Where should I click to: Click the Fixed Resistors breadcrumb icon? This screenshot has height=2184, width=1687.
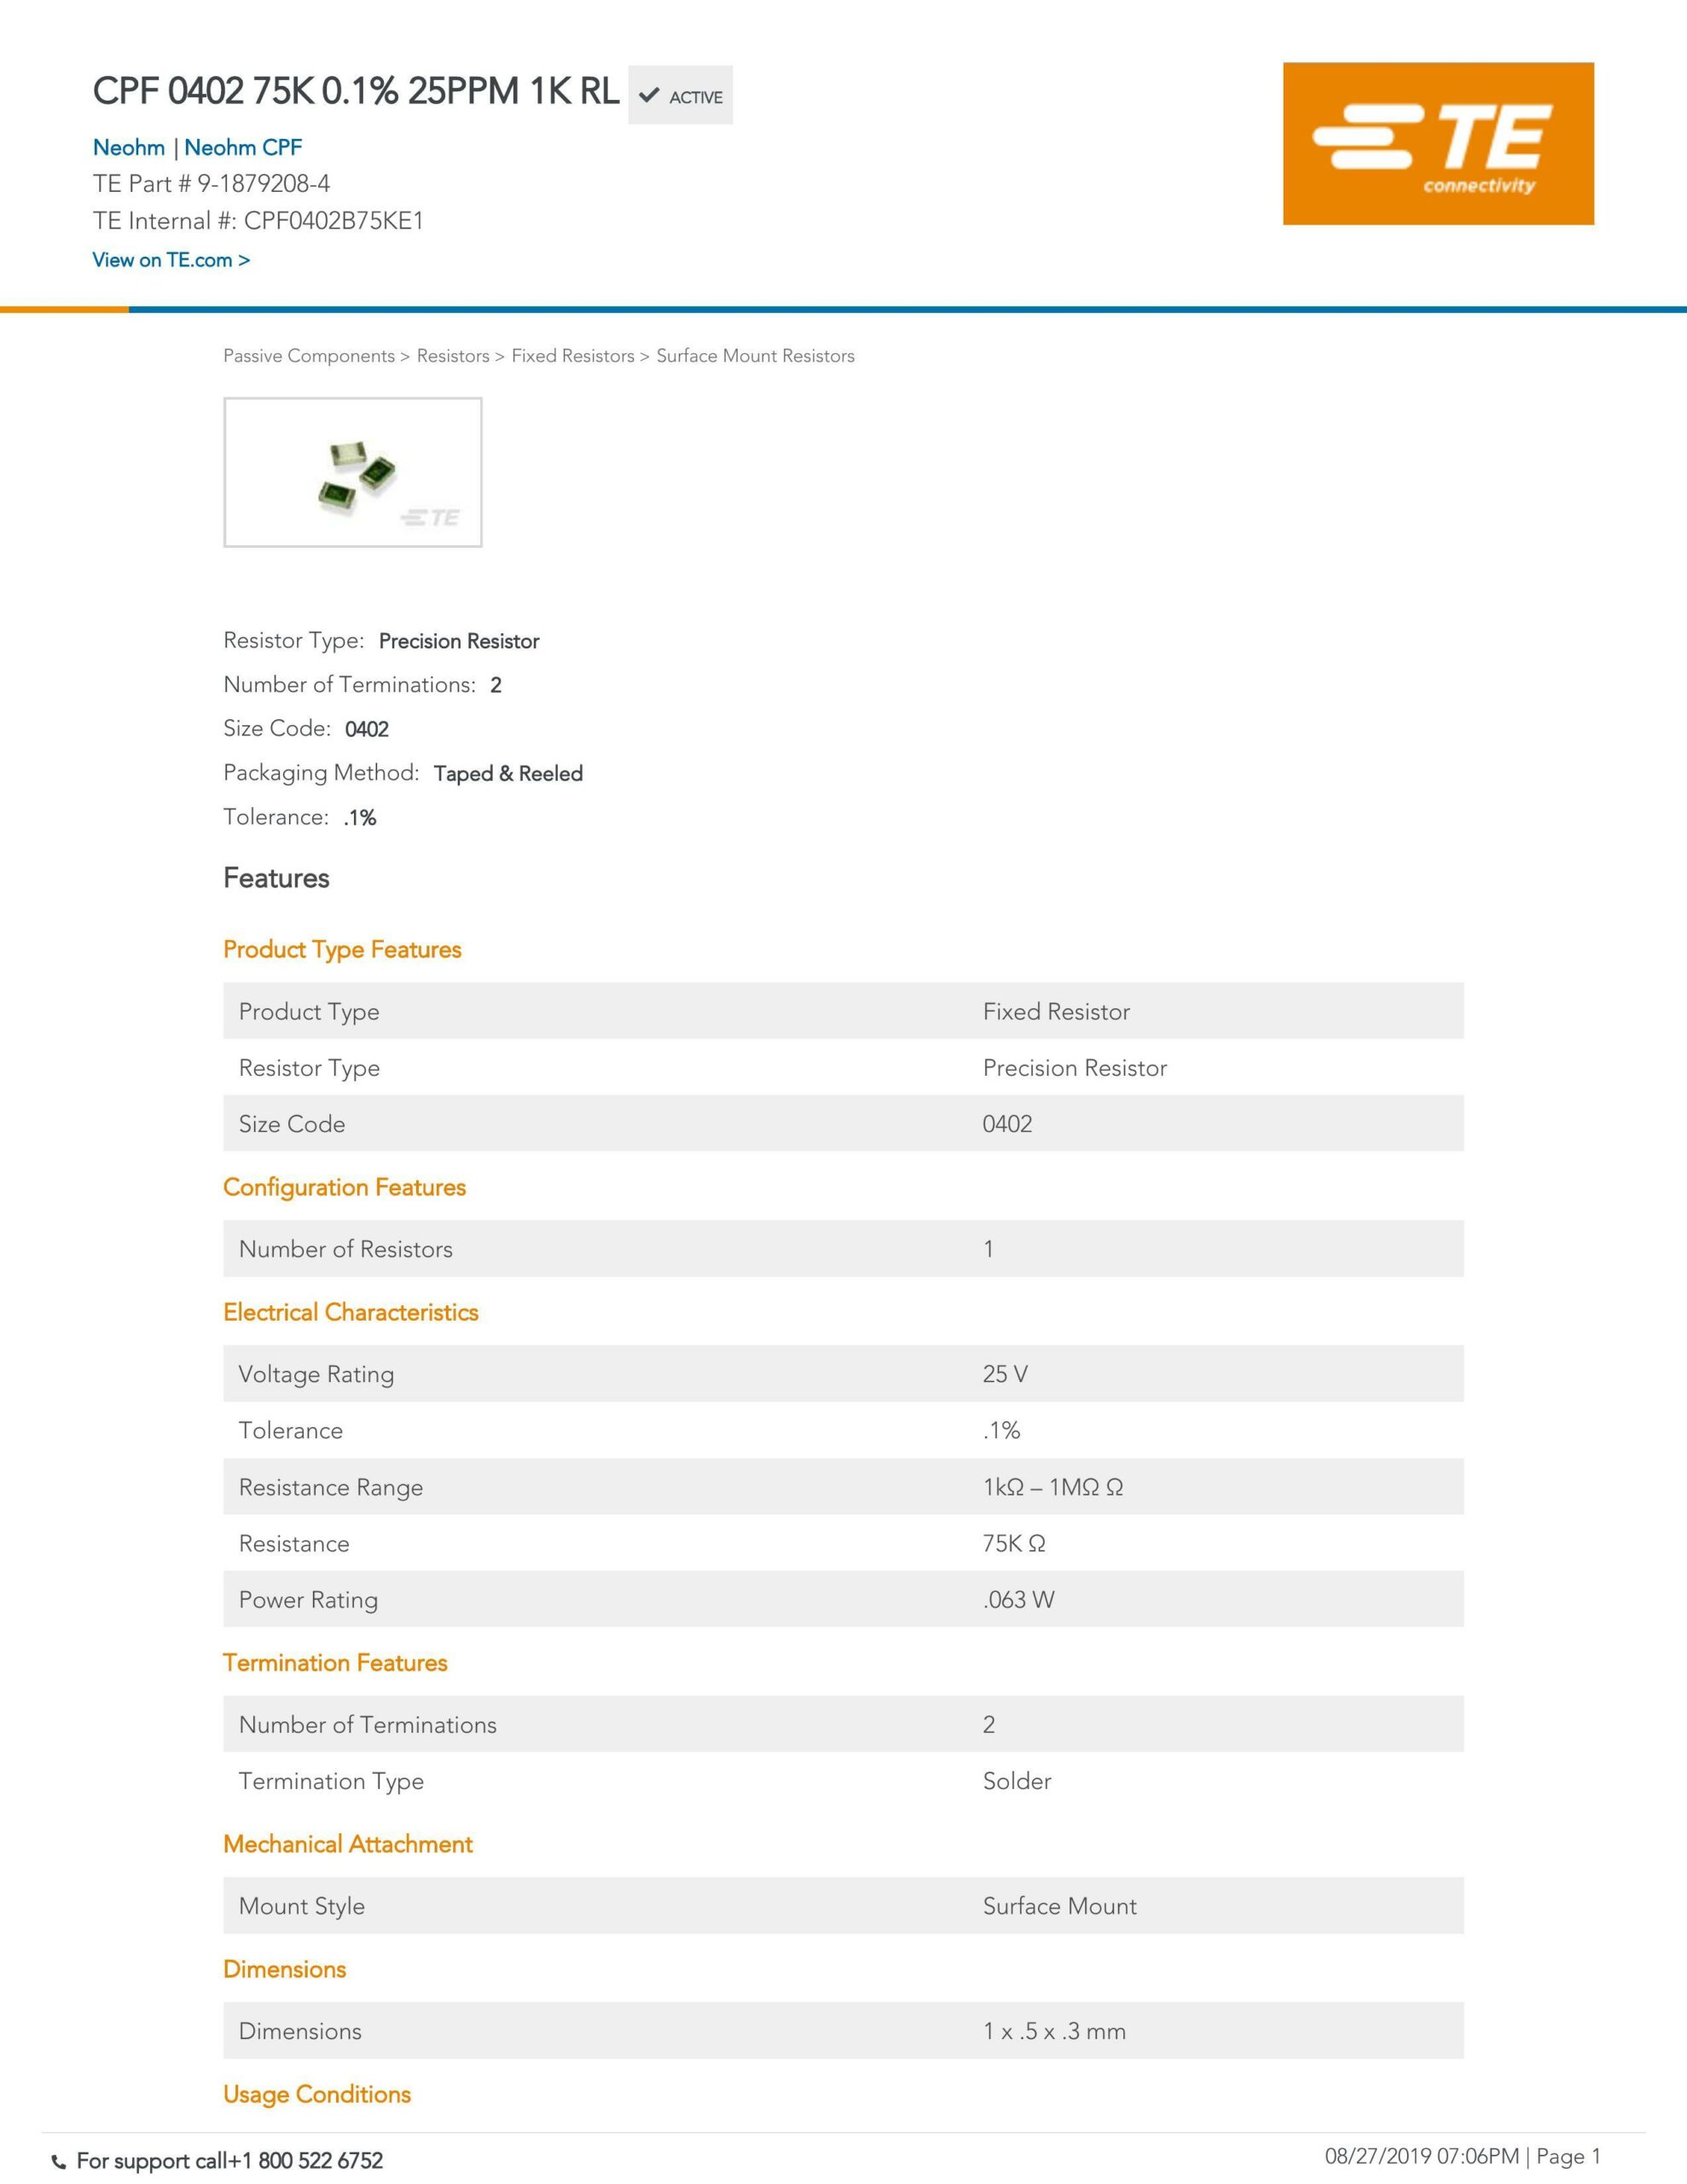571,357
